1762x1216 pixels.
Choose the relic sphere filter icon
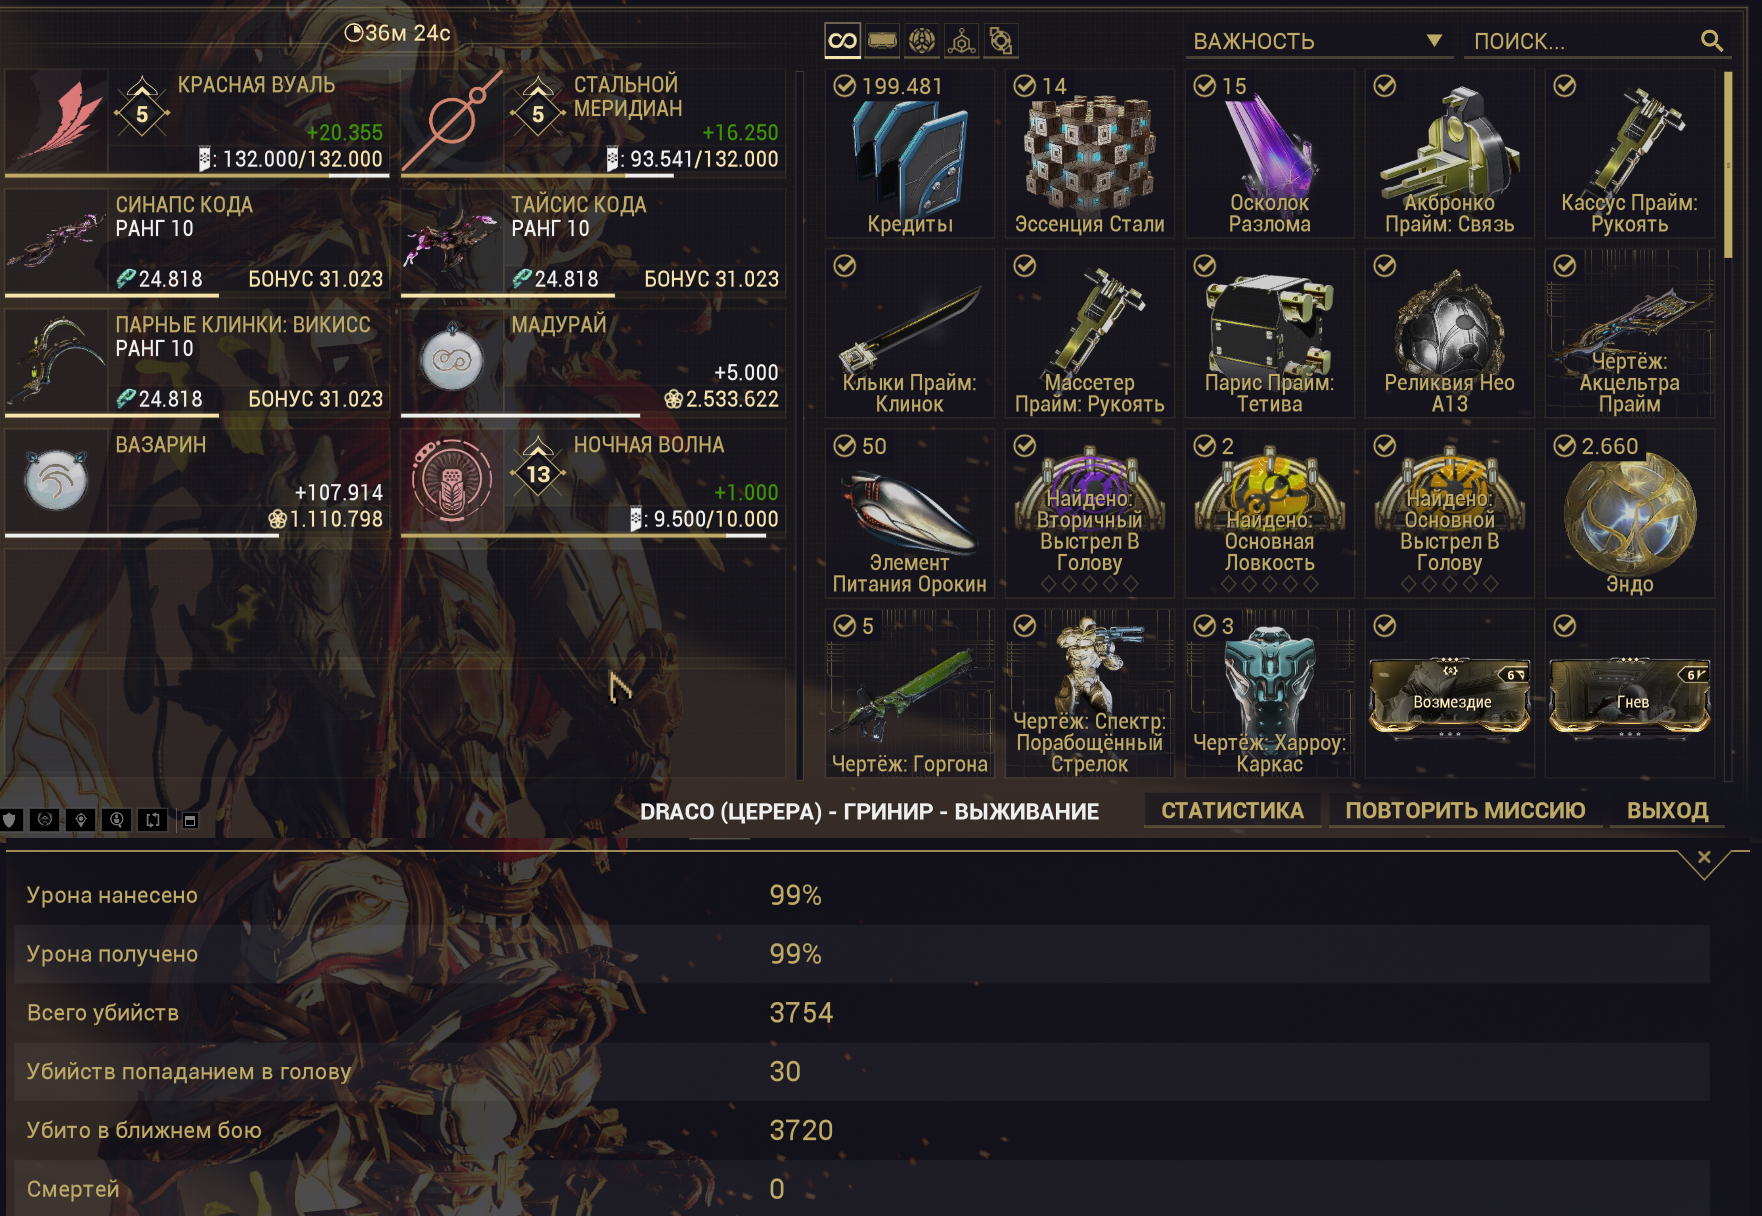(x=922, y=41)
